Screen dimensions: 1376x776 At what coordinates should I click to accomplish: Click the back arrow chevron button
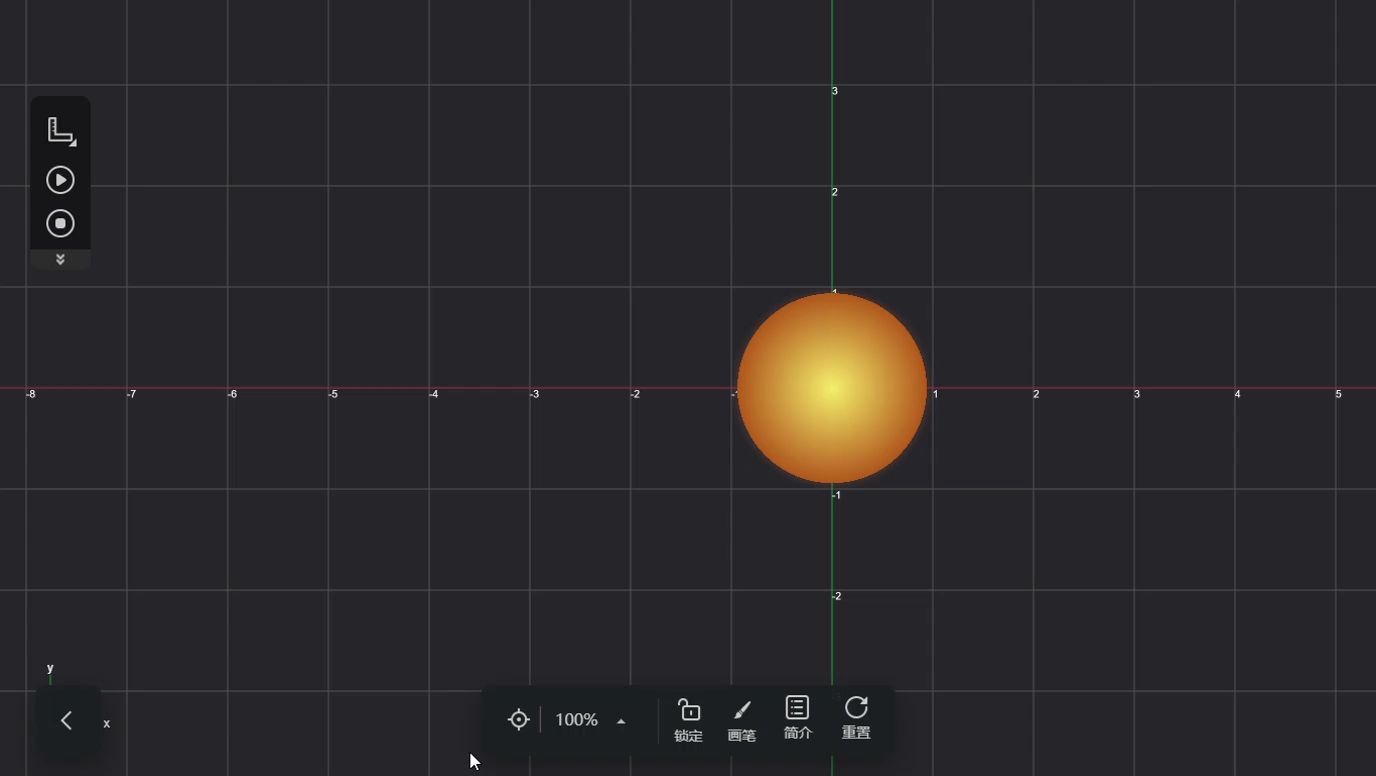(x=67, y=720)
